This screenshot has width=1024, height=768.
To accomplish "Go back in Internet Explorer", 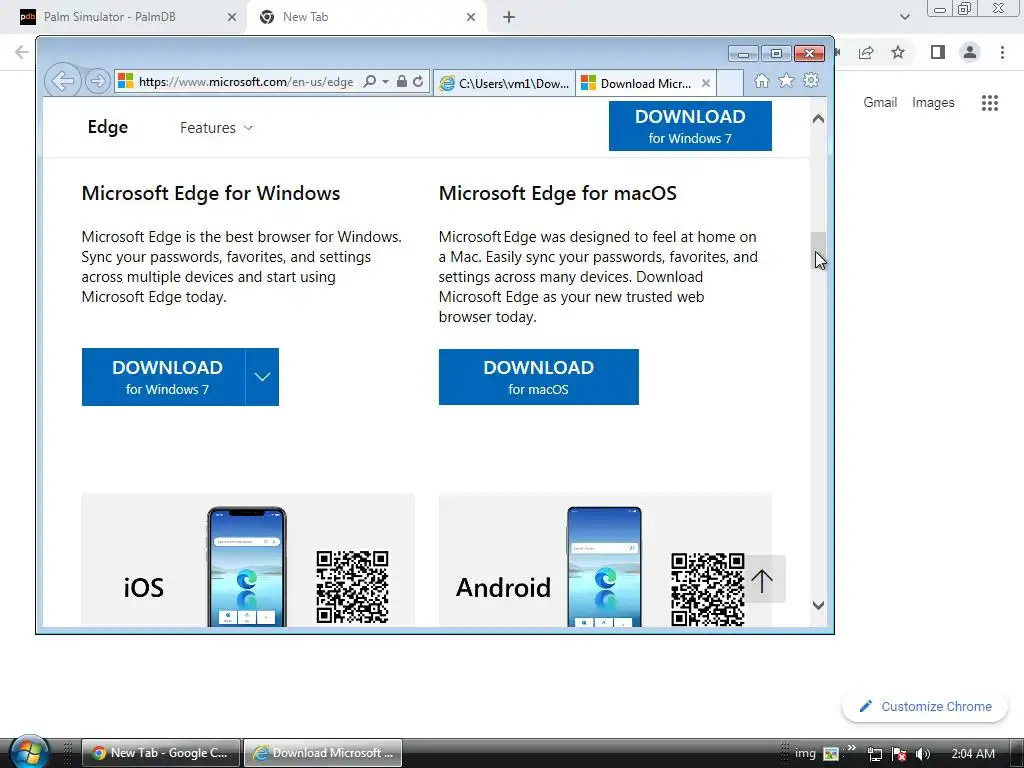I will tap(63, 82).
